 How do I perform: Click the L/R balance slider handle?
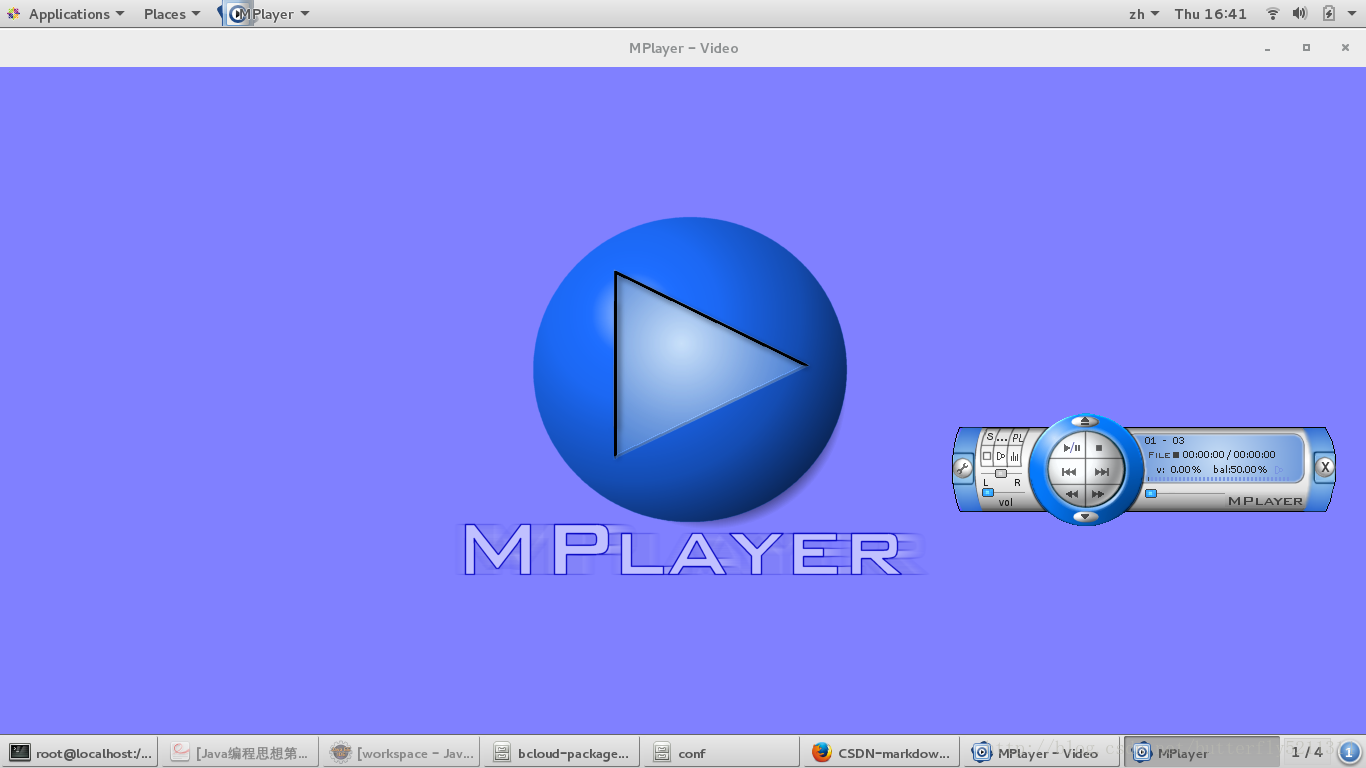click(1001, 473)
